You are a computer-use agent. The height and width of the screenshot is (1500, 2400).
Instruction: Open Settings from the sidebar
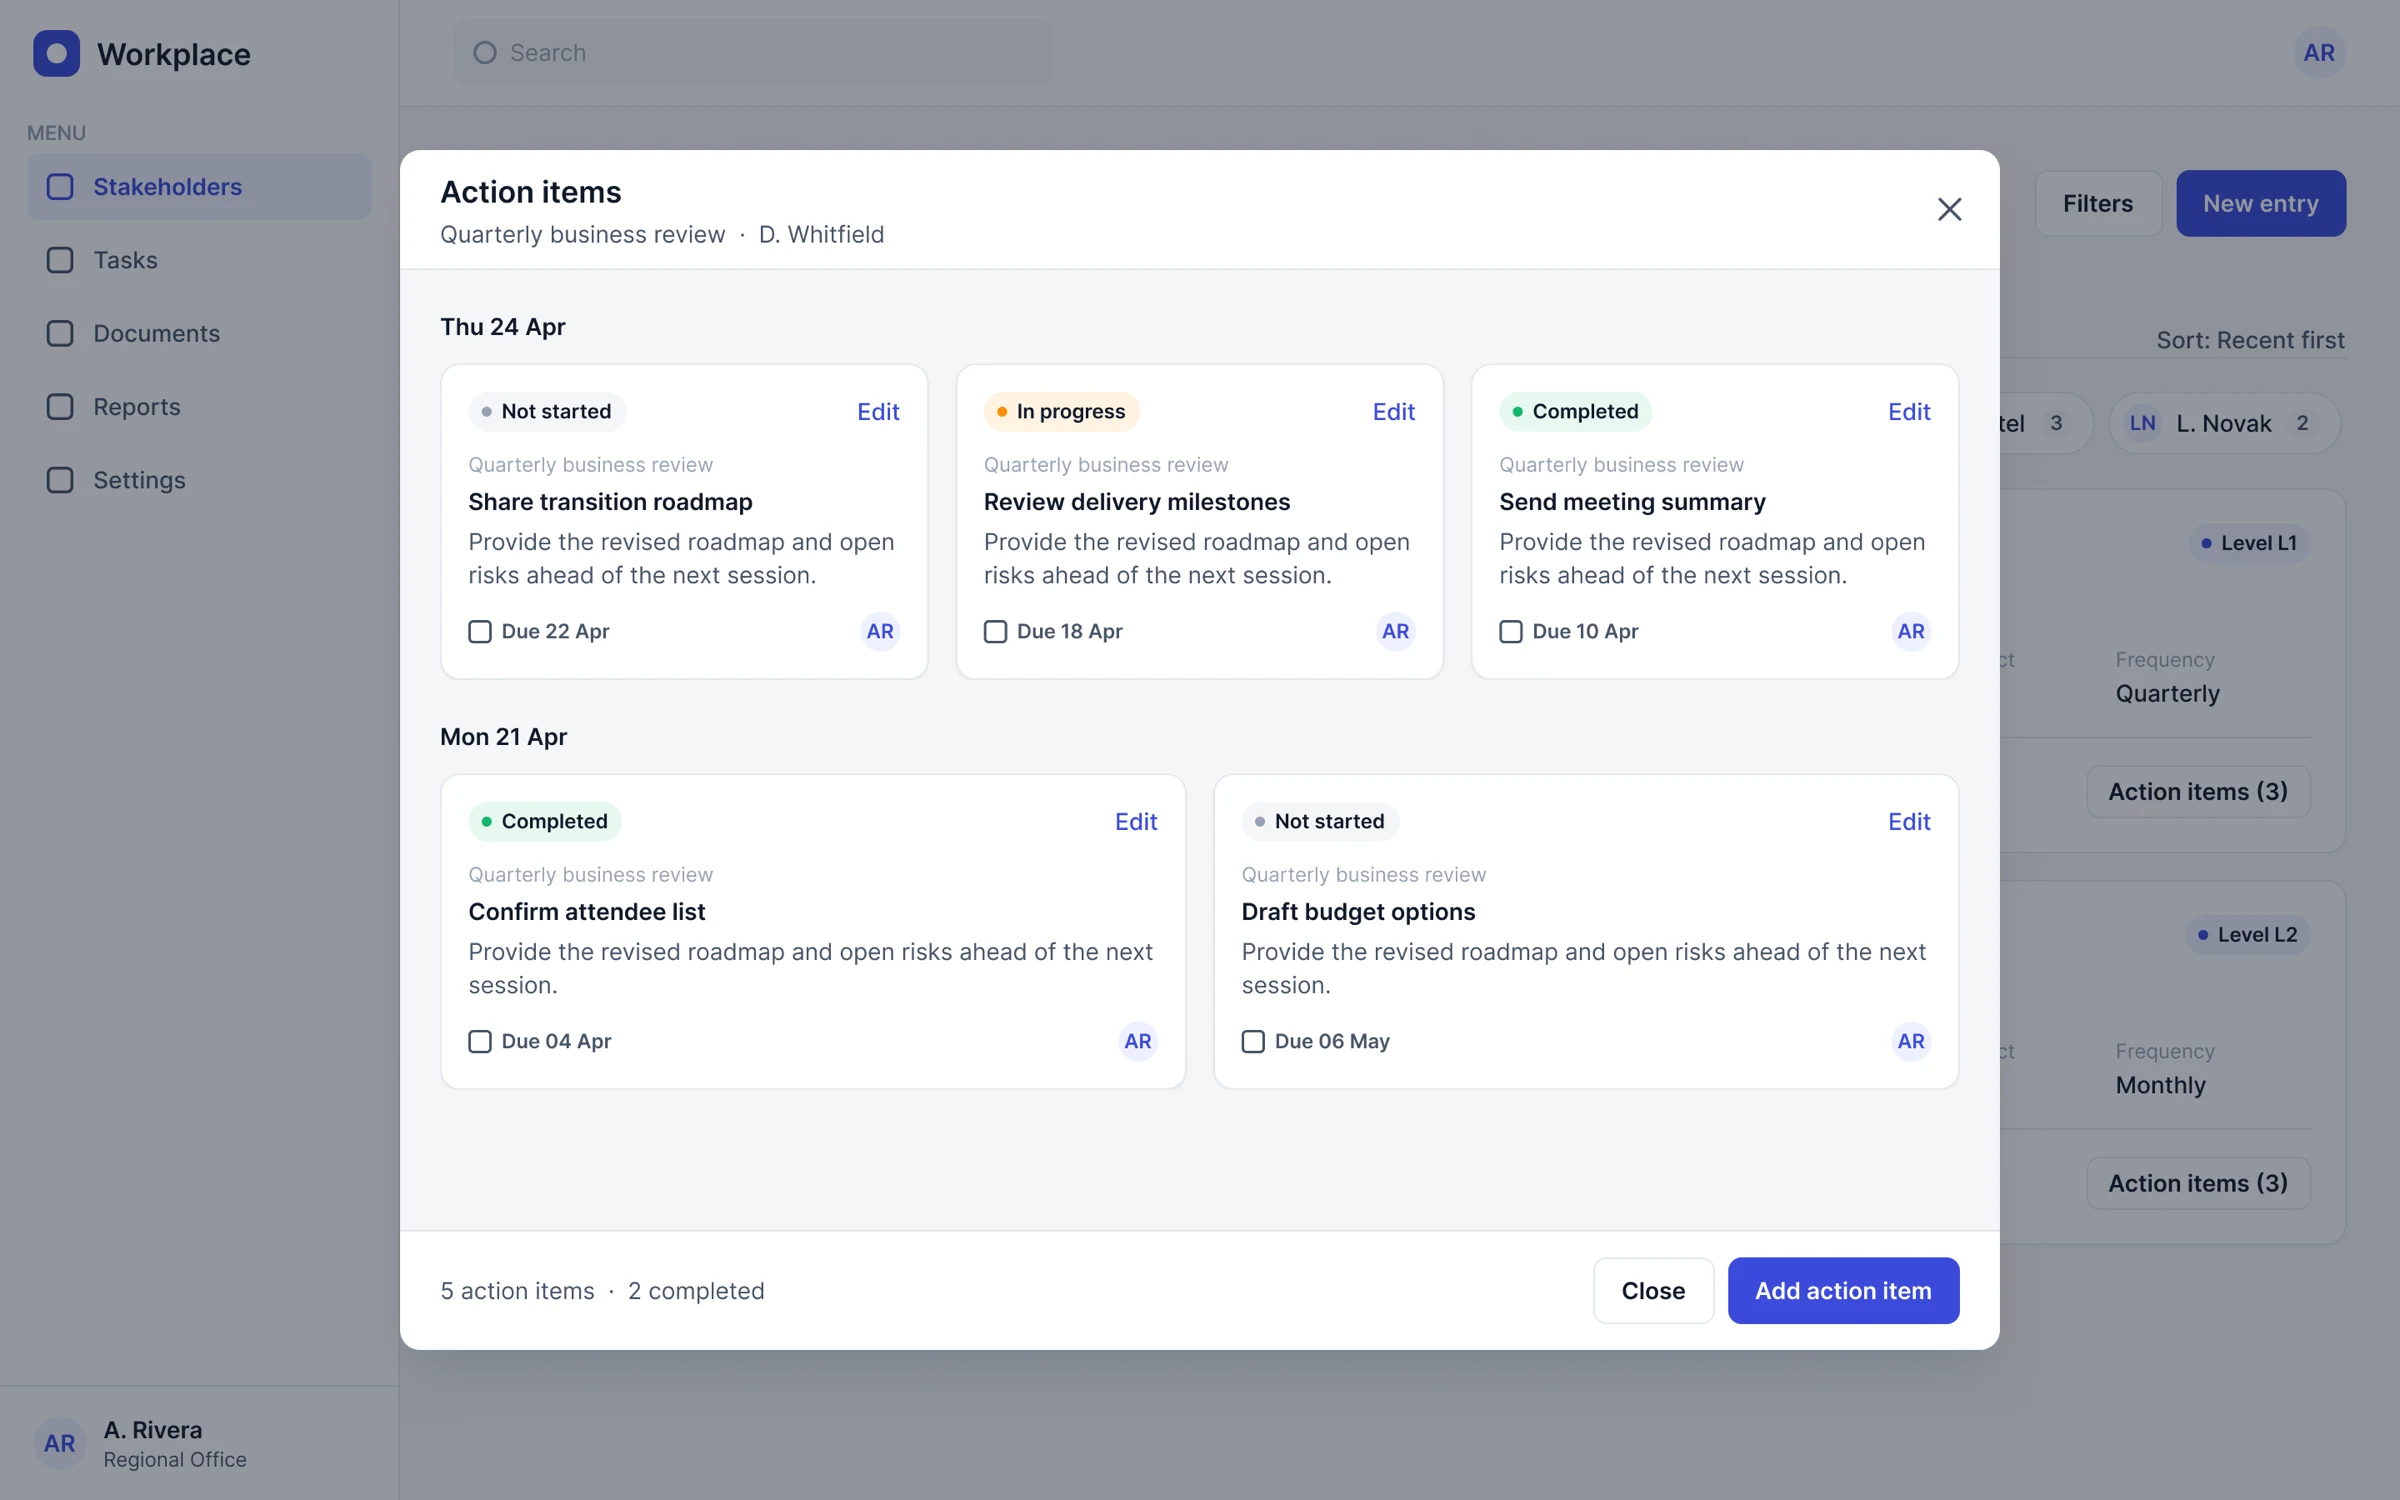[199, 480]
